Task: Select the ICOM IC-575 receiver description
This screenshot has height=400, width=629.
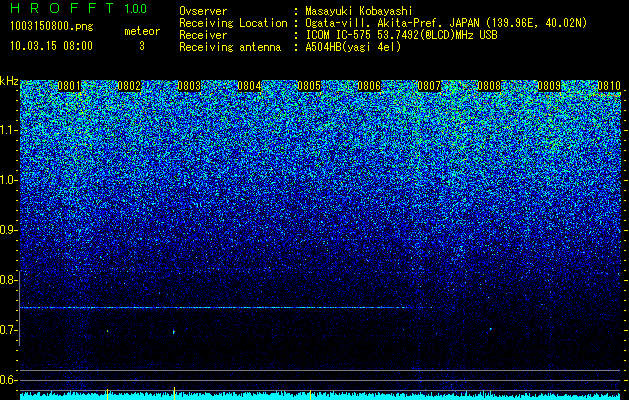Action: coord(401,35)
